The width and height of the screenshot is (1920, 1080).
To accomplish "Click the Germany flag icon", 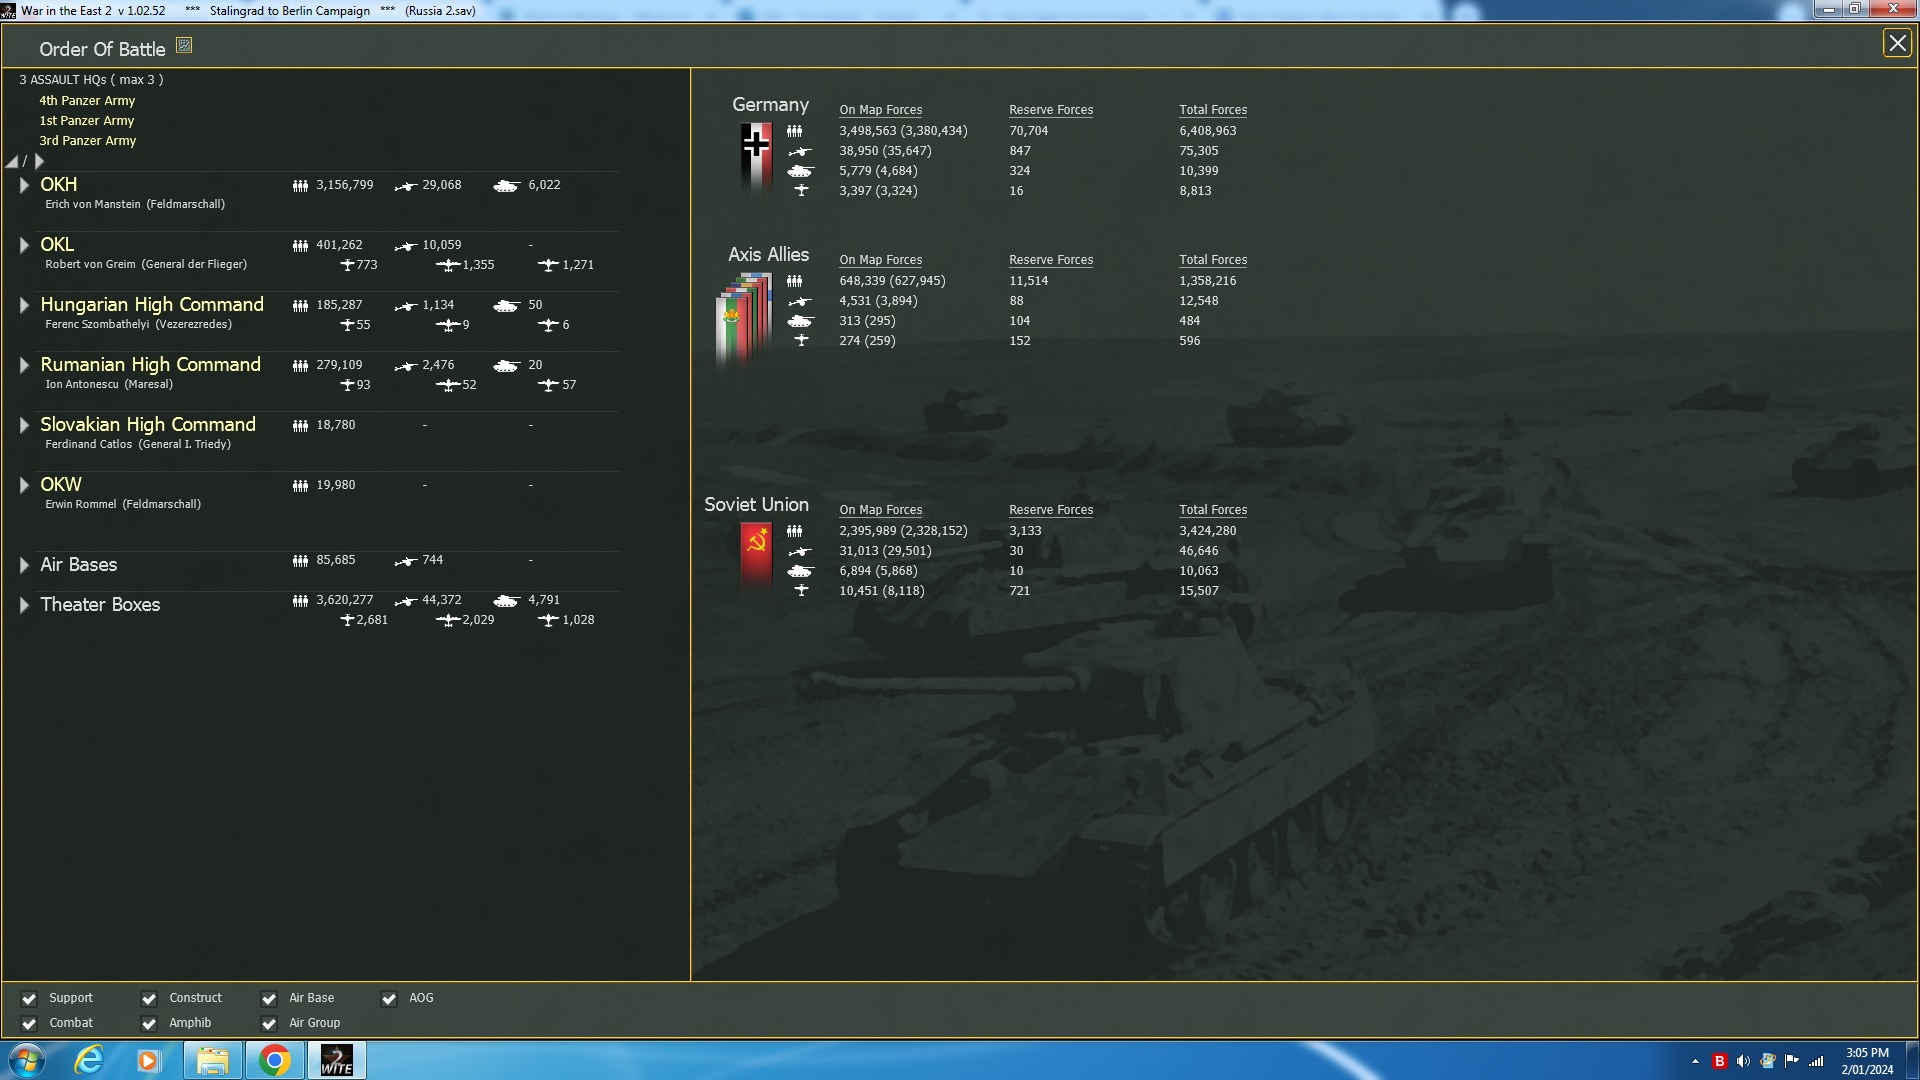I will tap(756, 156).
